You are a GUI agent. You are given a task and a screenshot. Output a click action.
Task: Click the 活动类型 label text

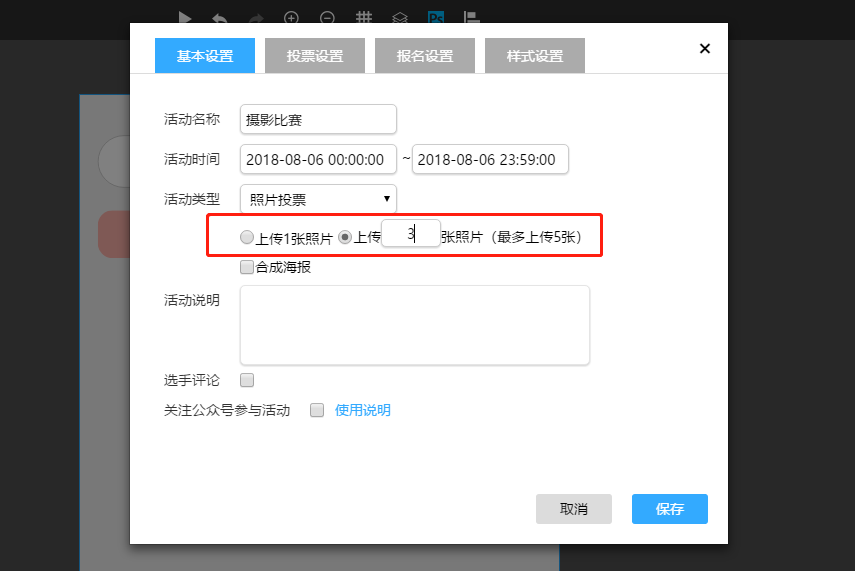click(x=192, y=199)
